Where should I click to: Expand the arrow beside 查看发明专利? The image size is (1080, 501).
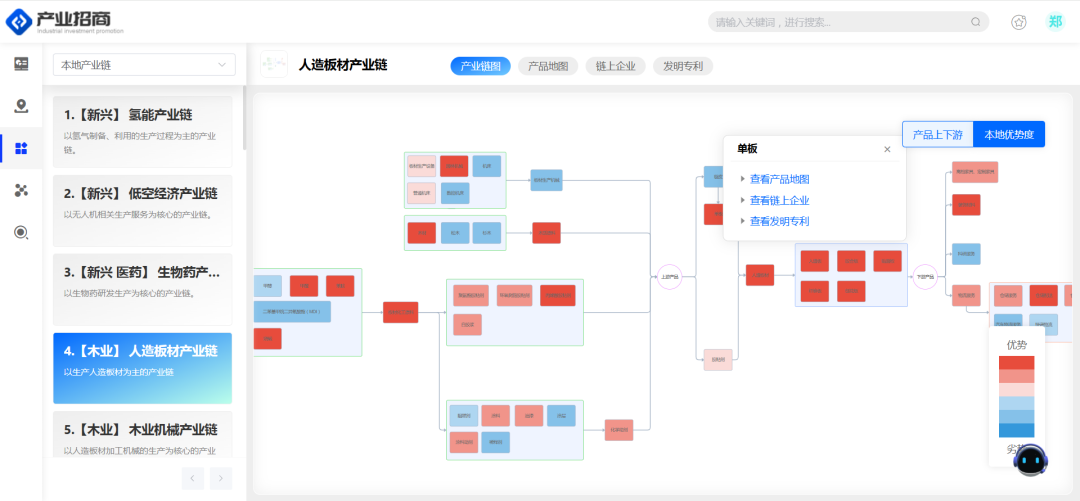pyautogui.click(x=742, y=221)
